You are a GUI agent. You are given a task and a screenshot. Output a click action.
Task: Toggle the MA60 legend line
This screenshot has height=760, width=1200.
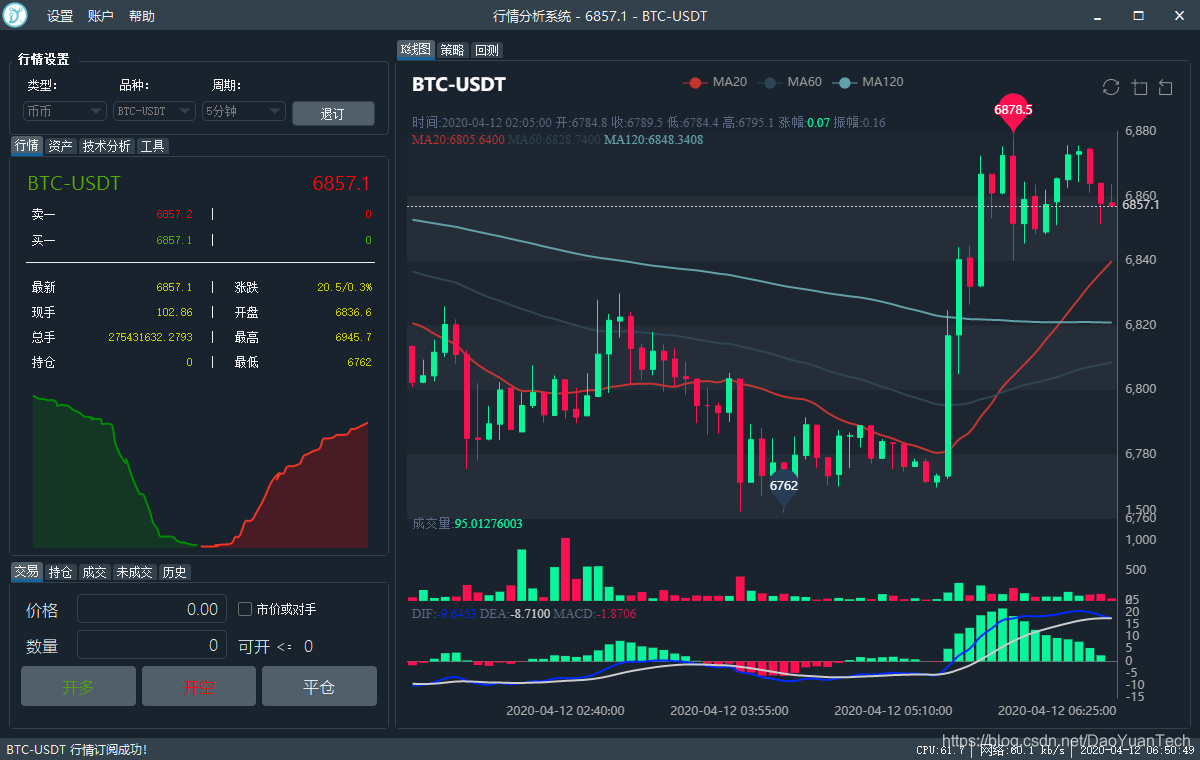click(x=790, y=82)
